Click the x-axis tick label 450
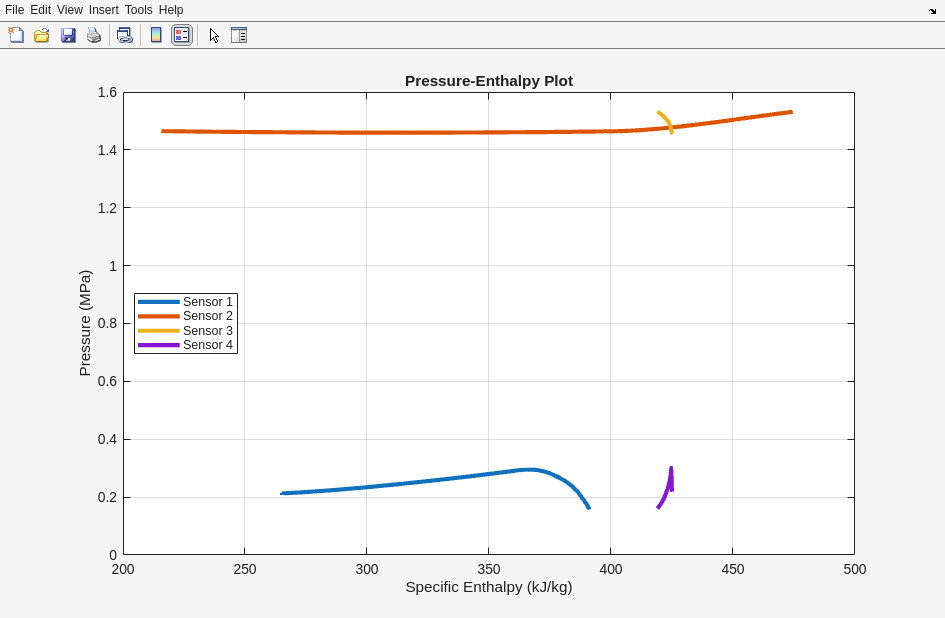945x618 pixels. click(x=733, y=569)
